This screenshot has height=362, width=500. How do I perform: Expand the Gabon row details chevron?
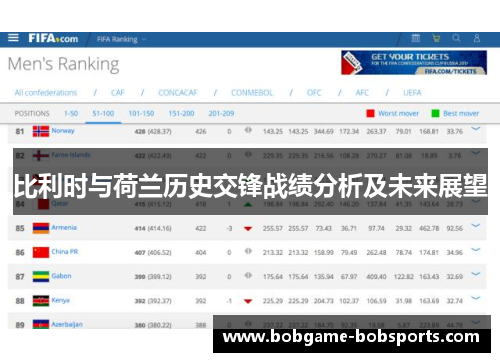point(476,274)
